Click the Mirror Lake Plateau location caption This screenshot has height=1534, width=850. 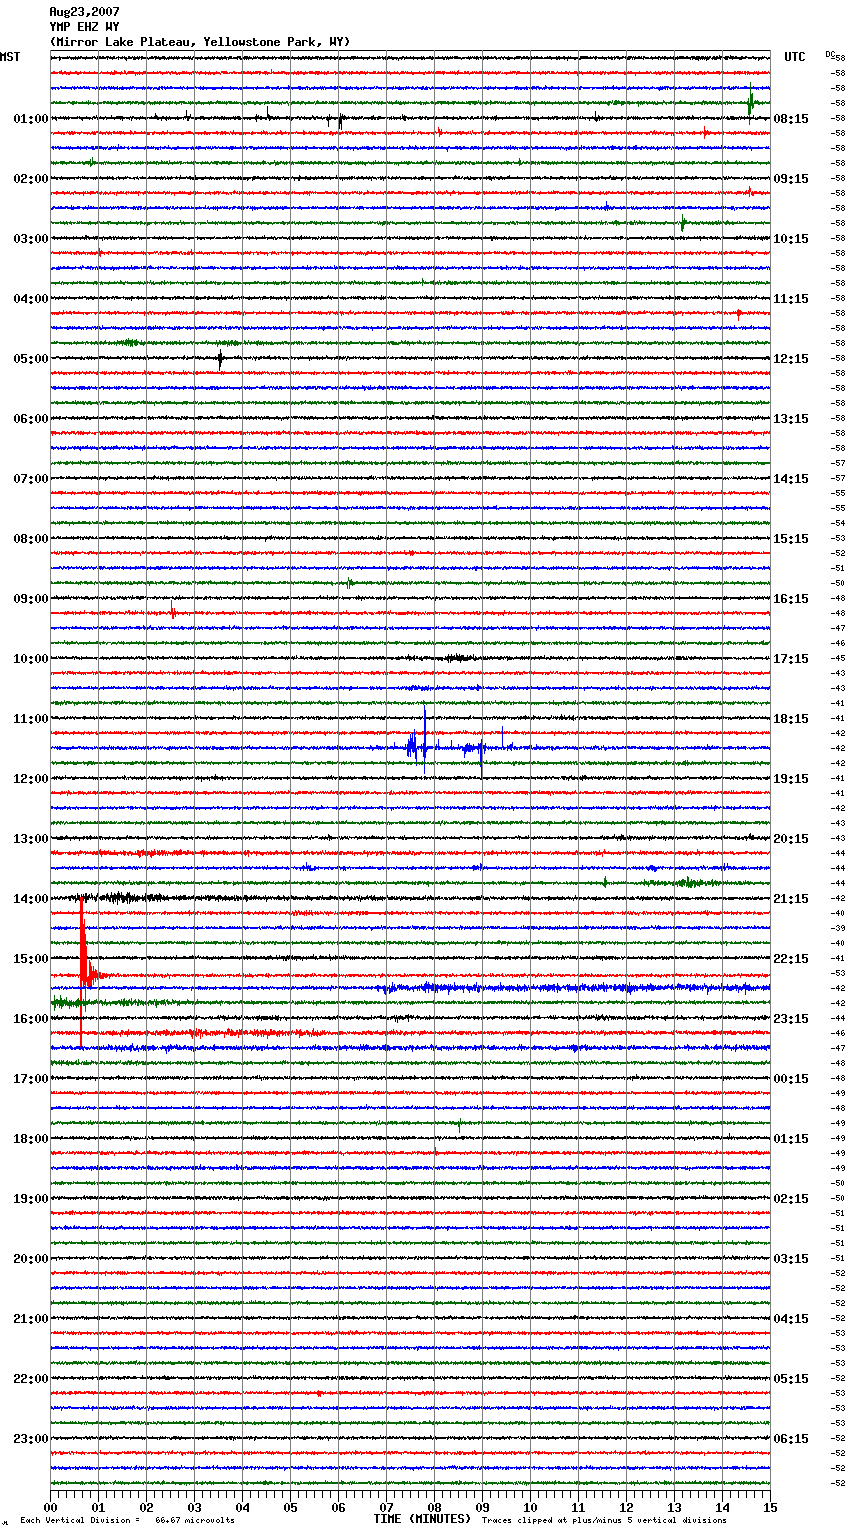(x=200, y=42)
